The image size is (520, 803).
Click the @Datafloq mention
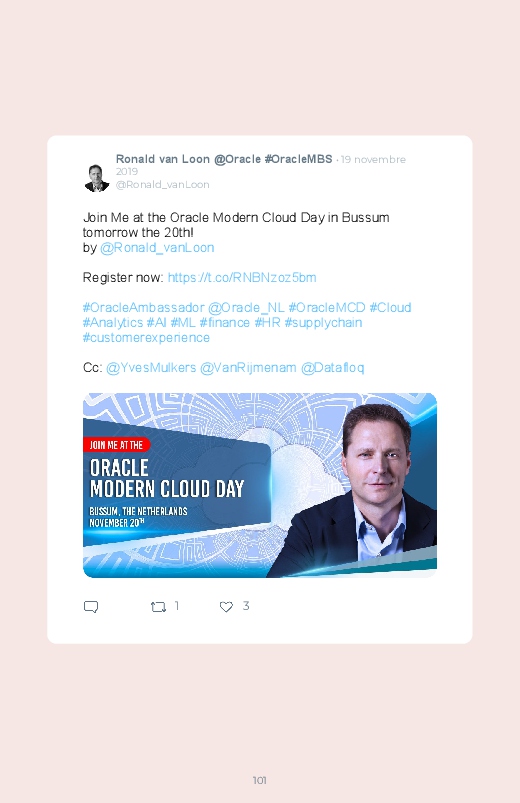[332, 368]
